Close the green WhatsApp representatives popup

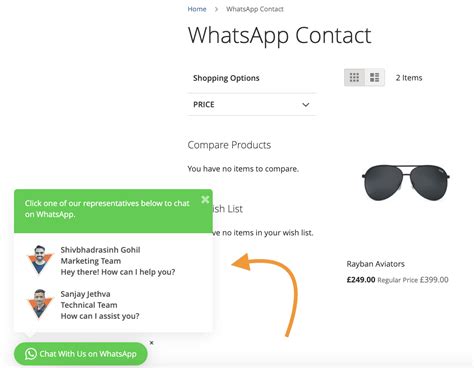pos(205,199)
